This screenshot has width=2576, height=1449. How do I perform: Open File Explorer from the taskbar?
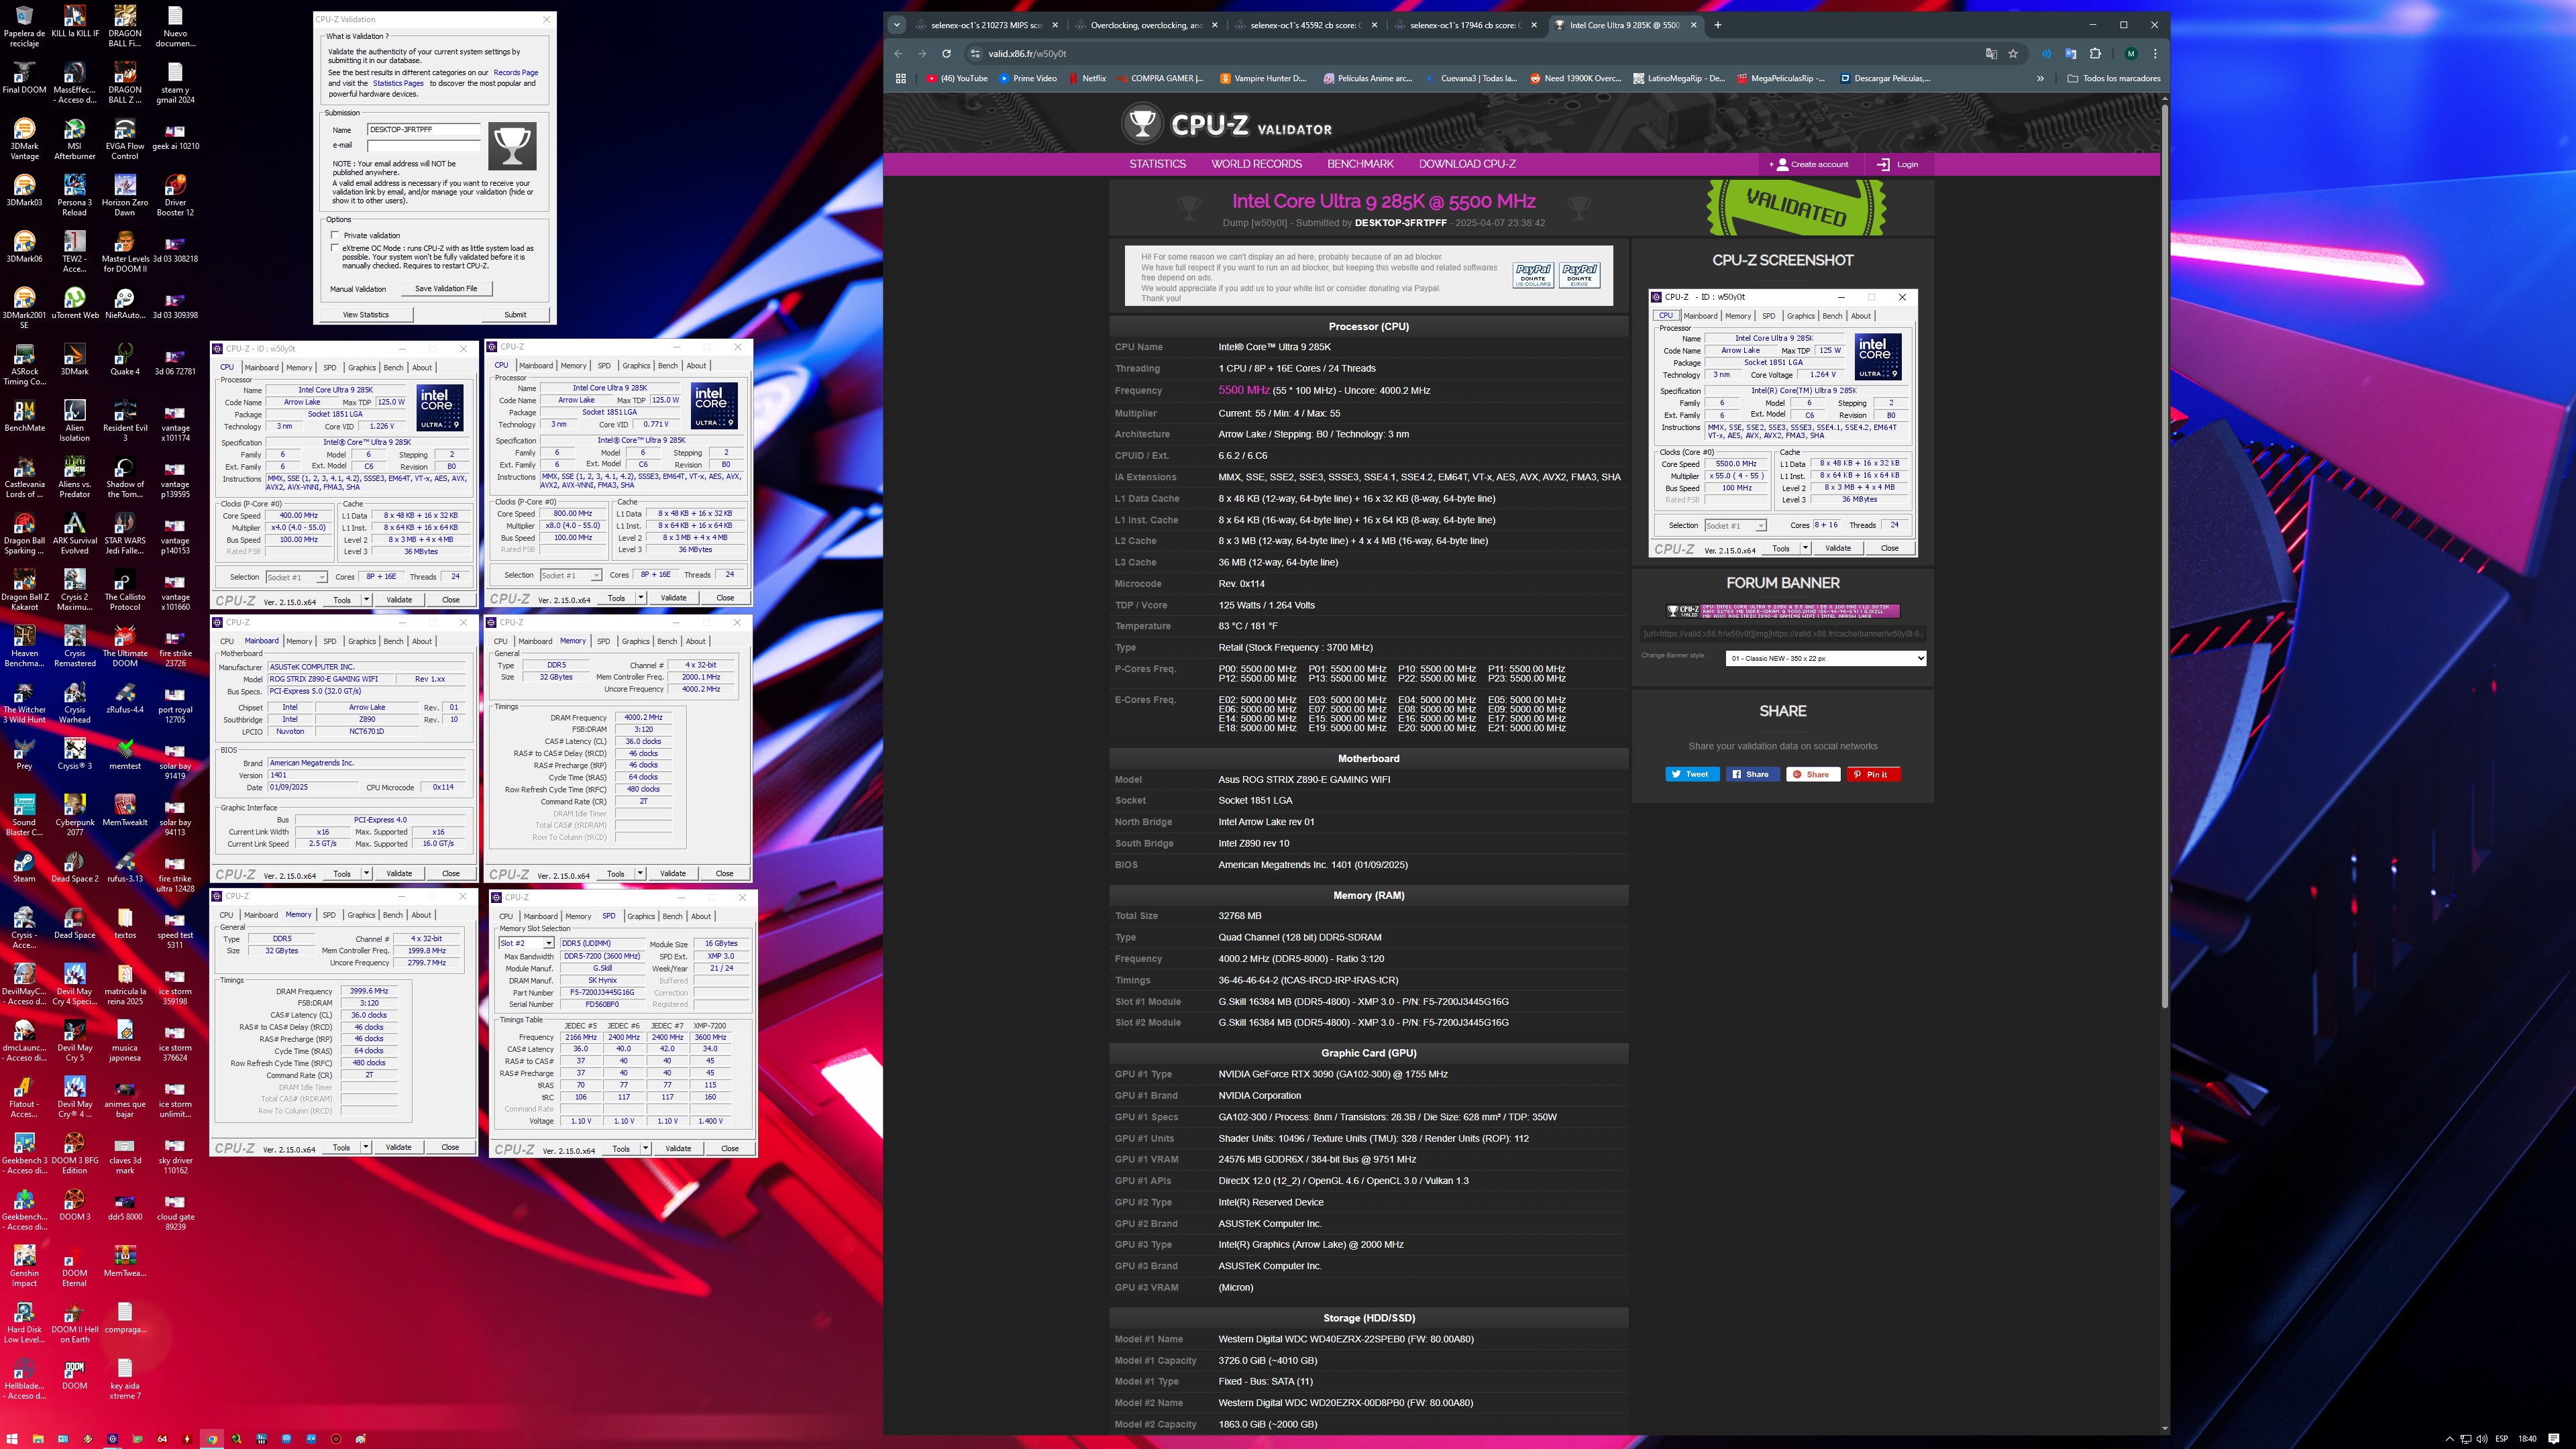point(38,1439)
